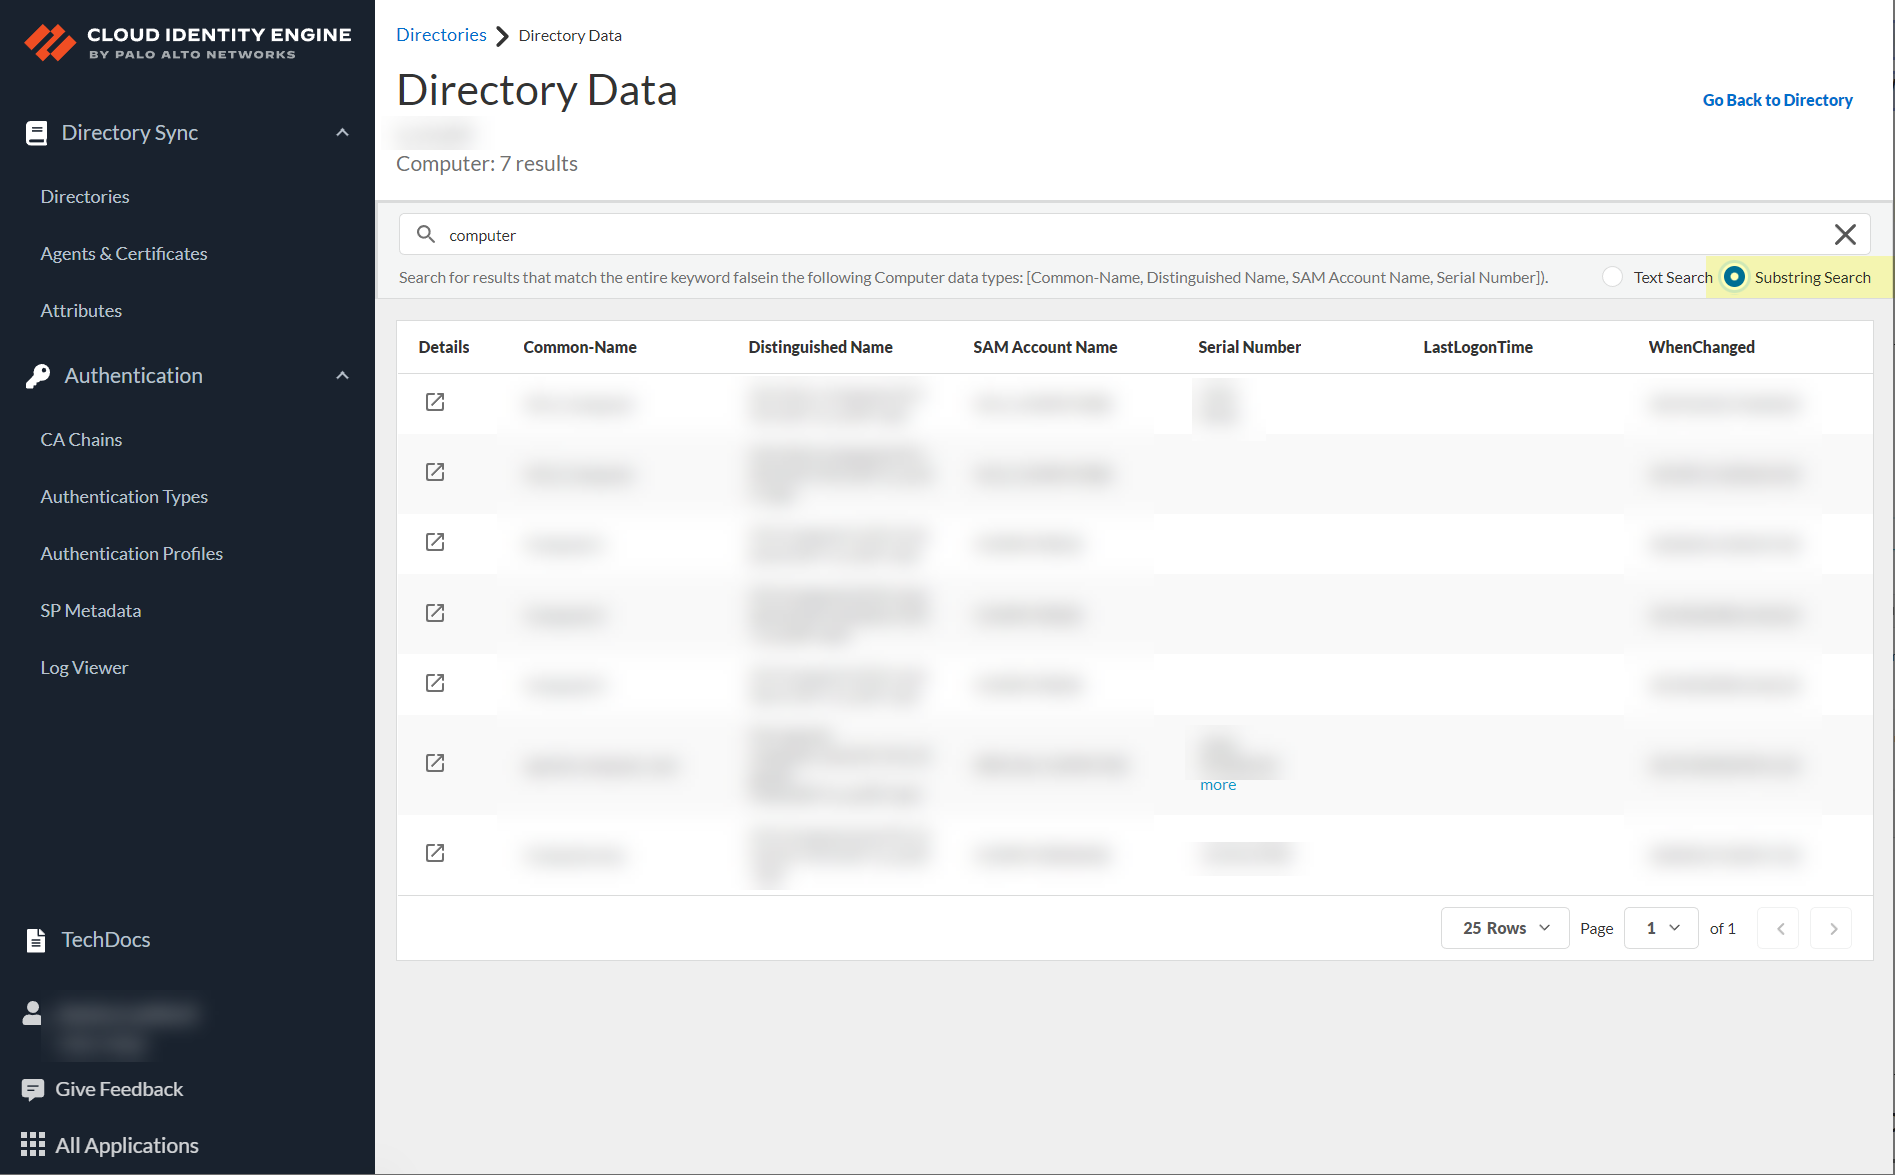The height and width of the screenshot is (1175, 1895).
Task: Click Go Back to Directory link
Action: (x=1777, y=100)
